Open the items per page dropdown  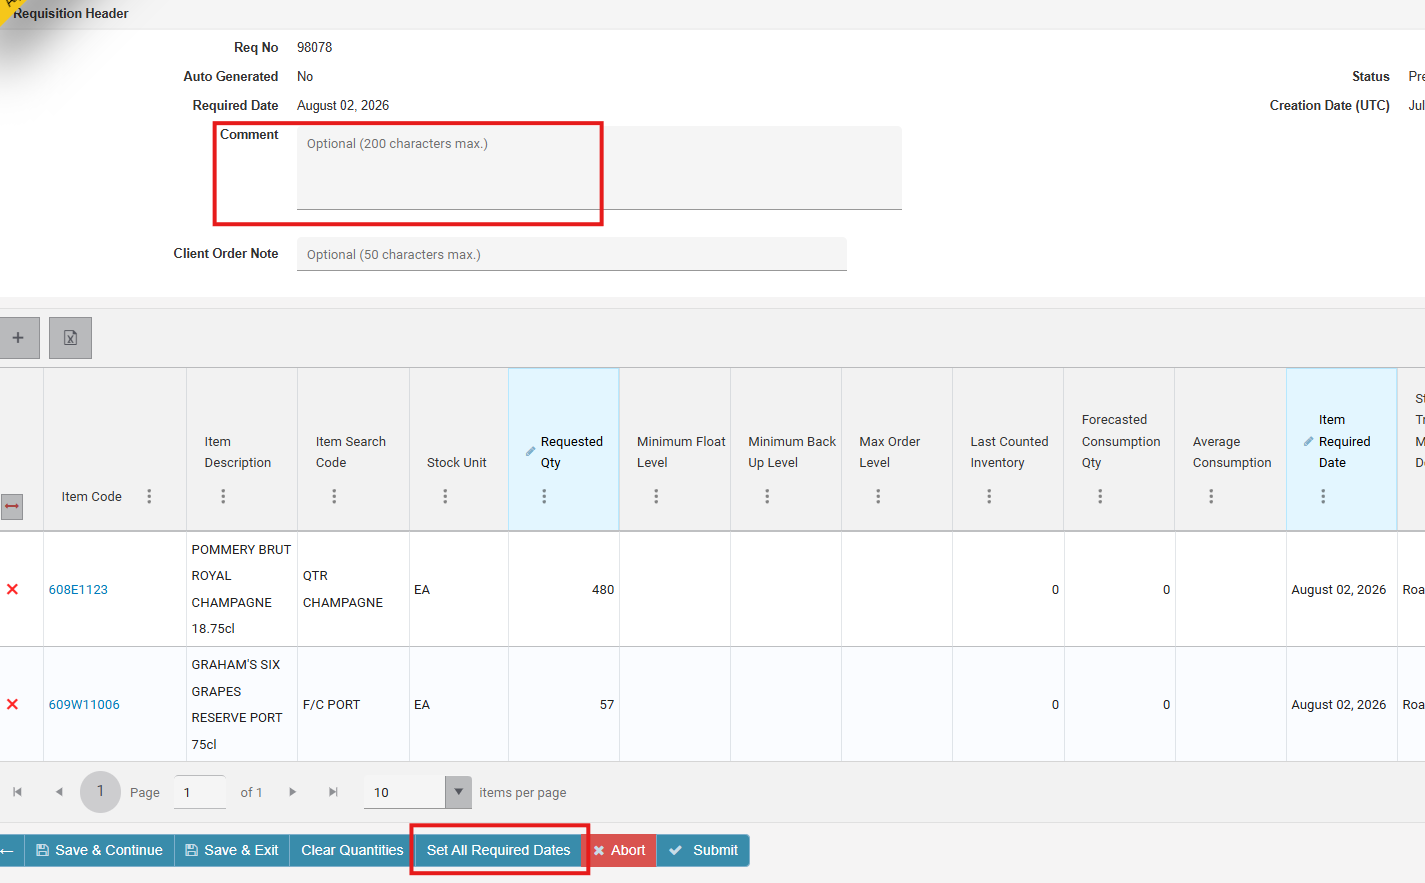(458, 792)
